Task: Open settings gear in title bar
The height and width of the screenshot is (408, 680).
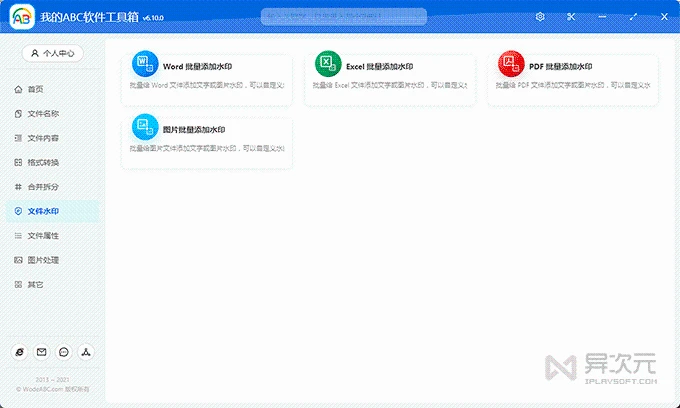Action: point(540,17)
